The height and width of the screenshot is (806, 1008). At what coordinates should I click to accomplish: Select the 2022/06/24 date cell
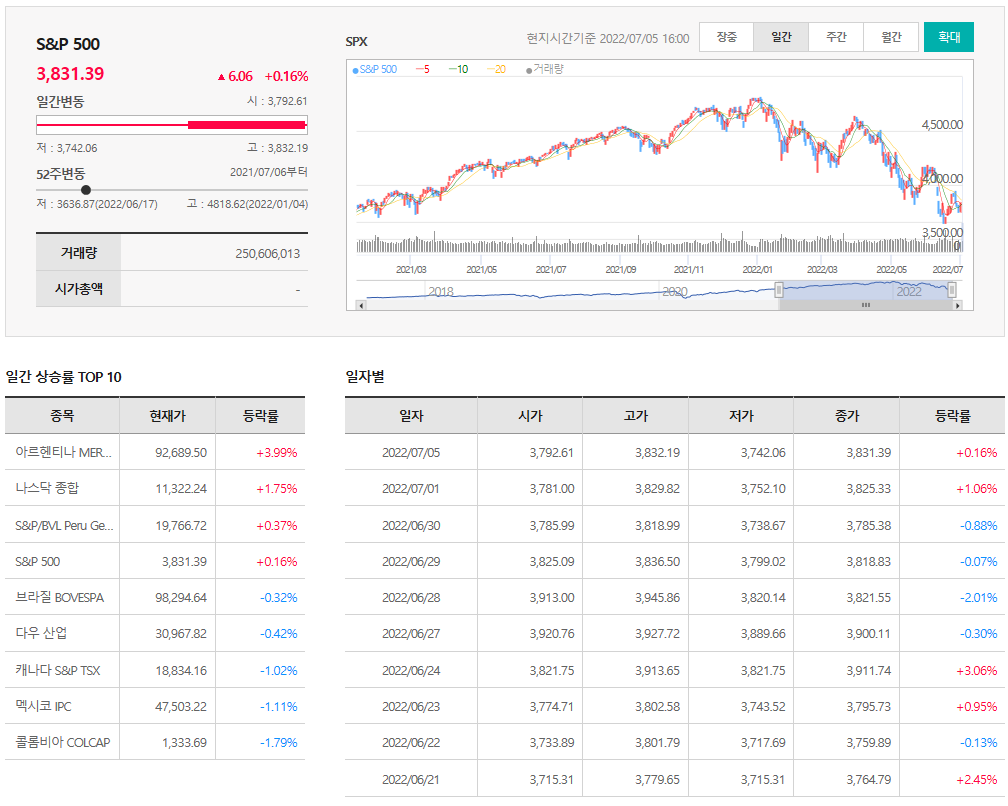[411, 670]
